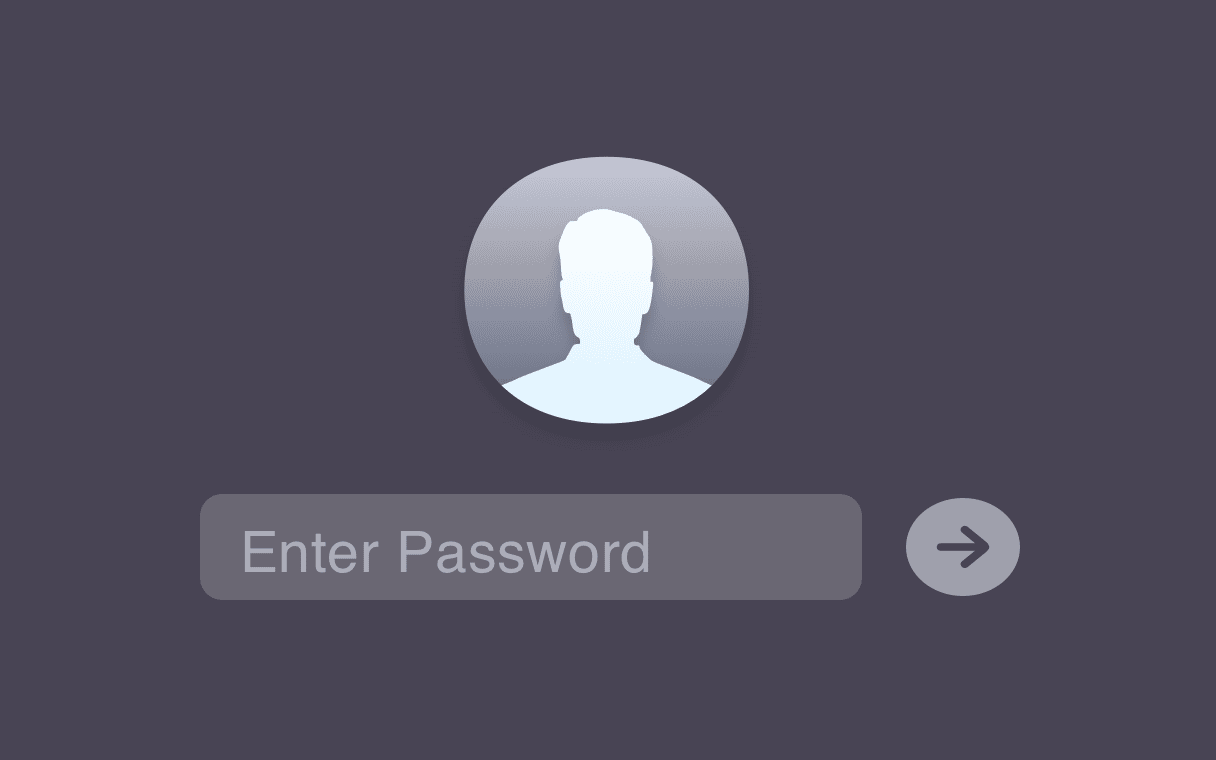1216x760 pixels.
Task: Place cursor in the password entry box
Action: (x=531, y=547)
